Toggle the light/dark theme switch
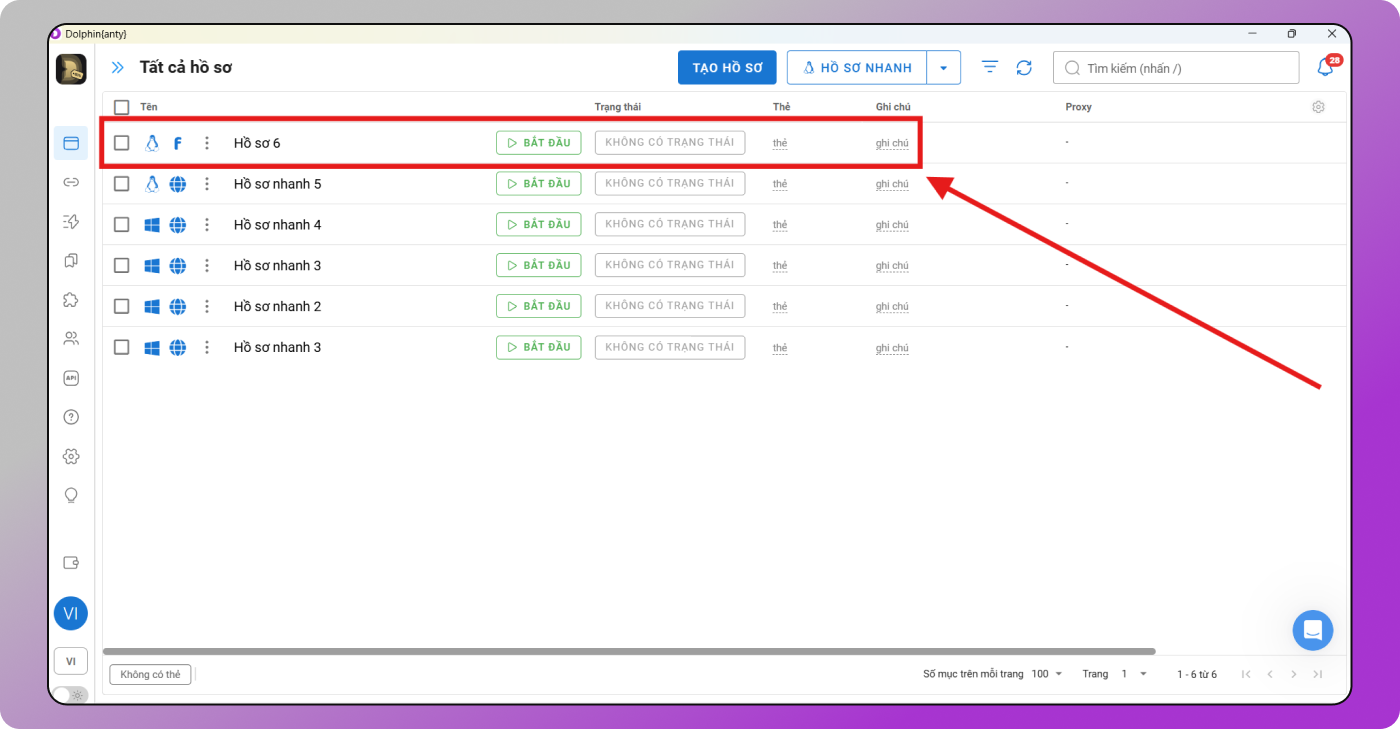The width and height of the screenshot is (1400, 729). (70, 694)
